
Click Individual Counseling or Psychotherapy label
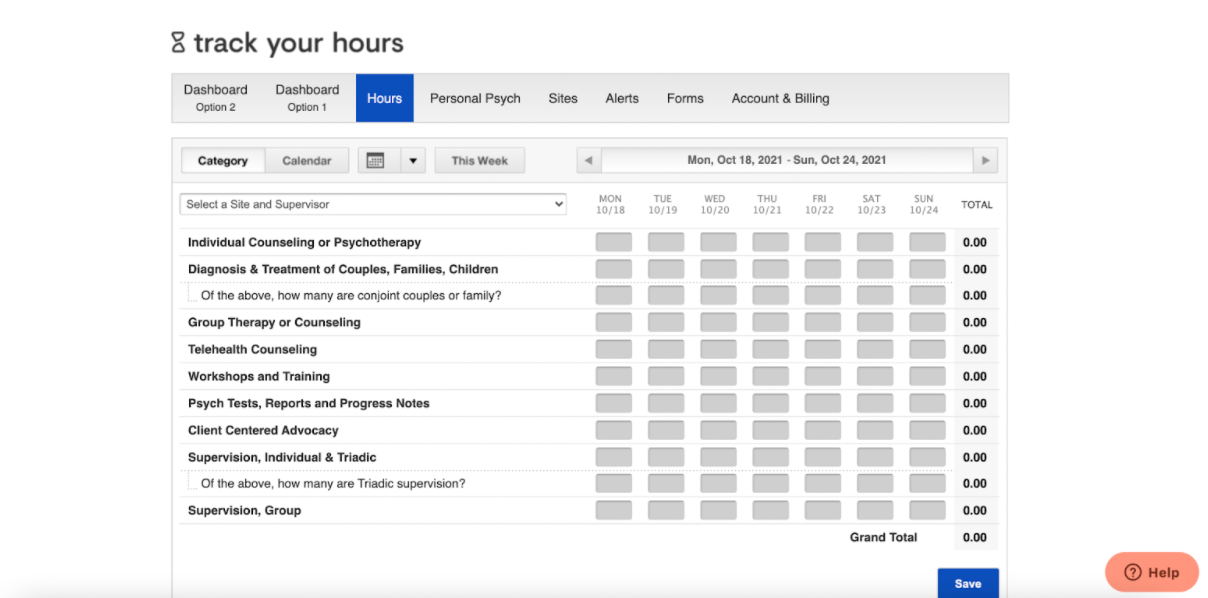pos(304,242)
